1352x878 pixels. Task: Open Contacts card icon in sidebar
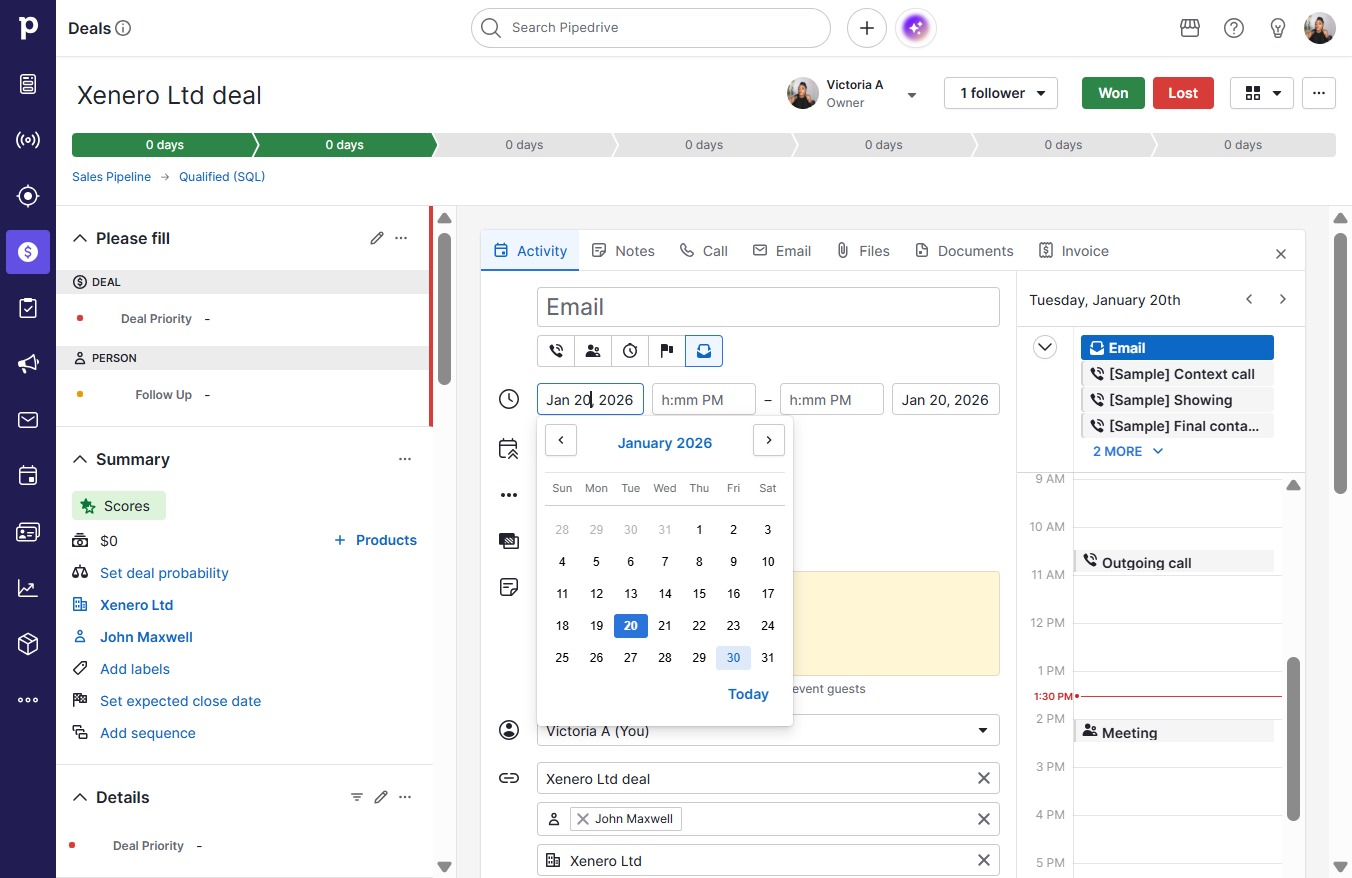coord(28,532)
